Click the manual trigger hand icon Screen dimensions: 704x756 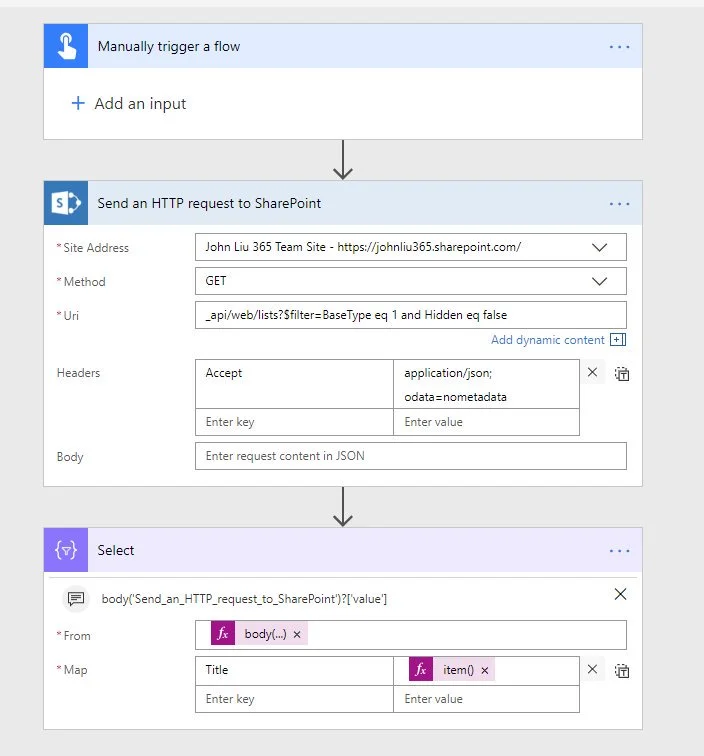pos(66,47)
